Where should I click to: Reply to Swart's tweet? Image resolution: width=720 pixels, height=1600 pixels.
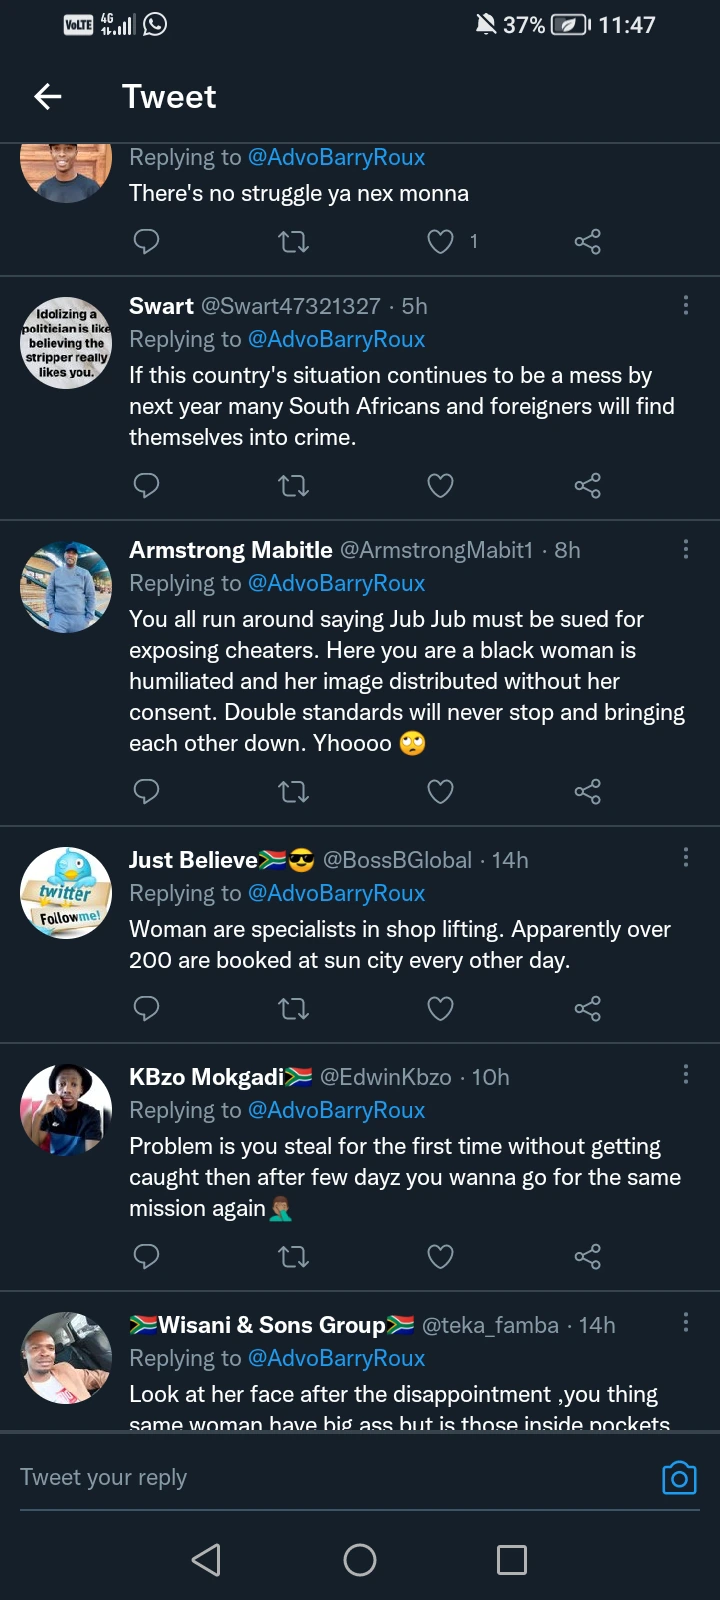147,486
